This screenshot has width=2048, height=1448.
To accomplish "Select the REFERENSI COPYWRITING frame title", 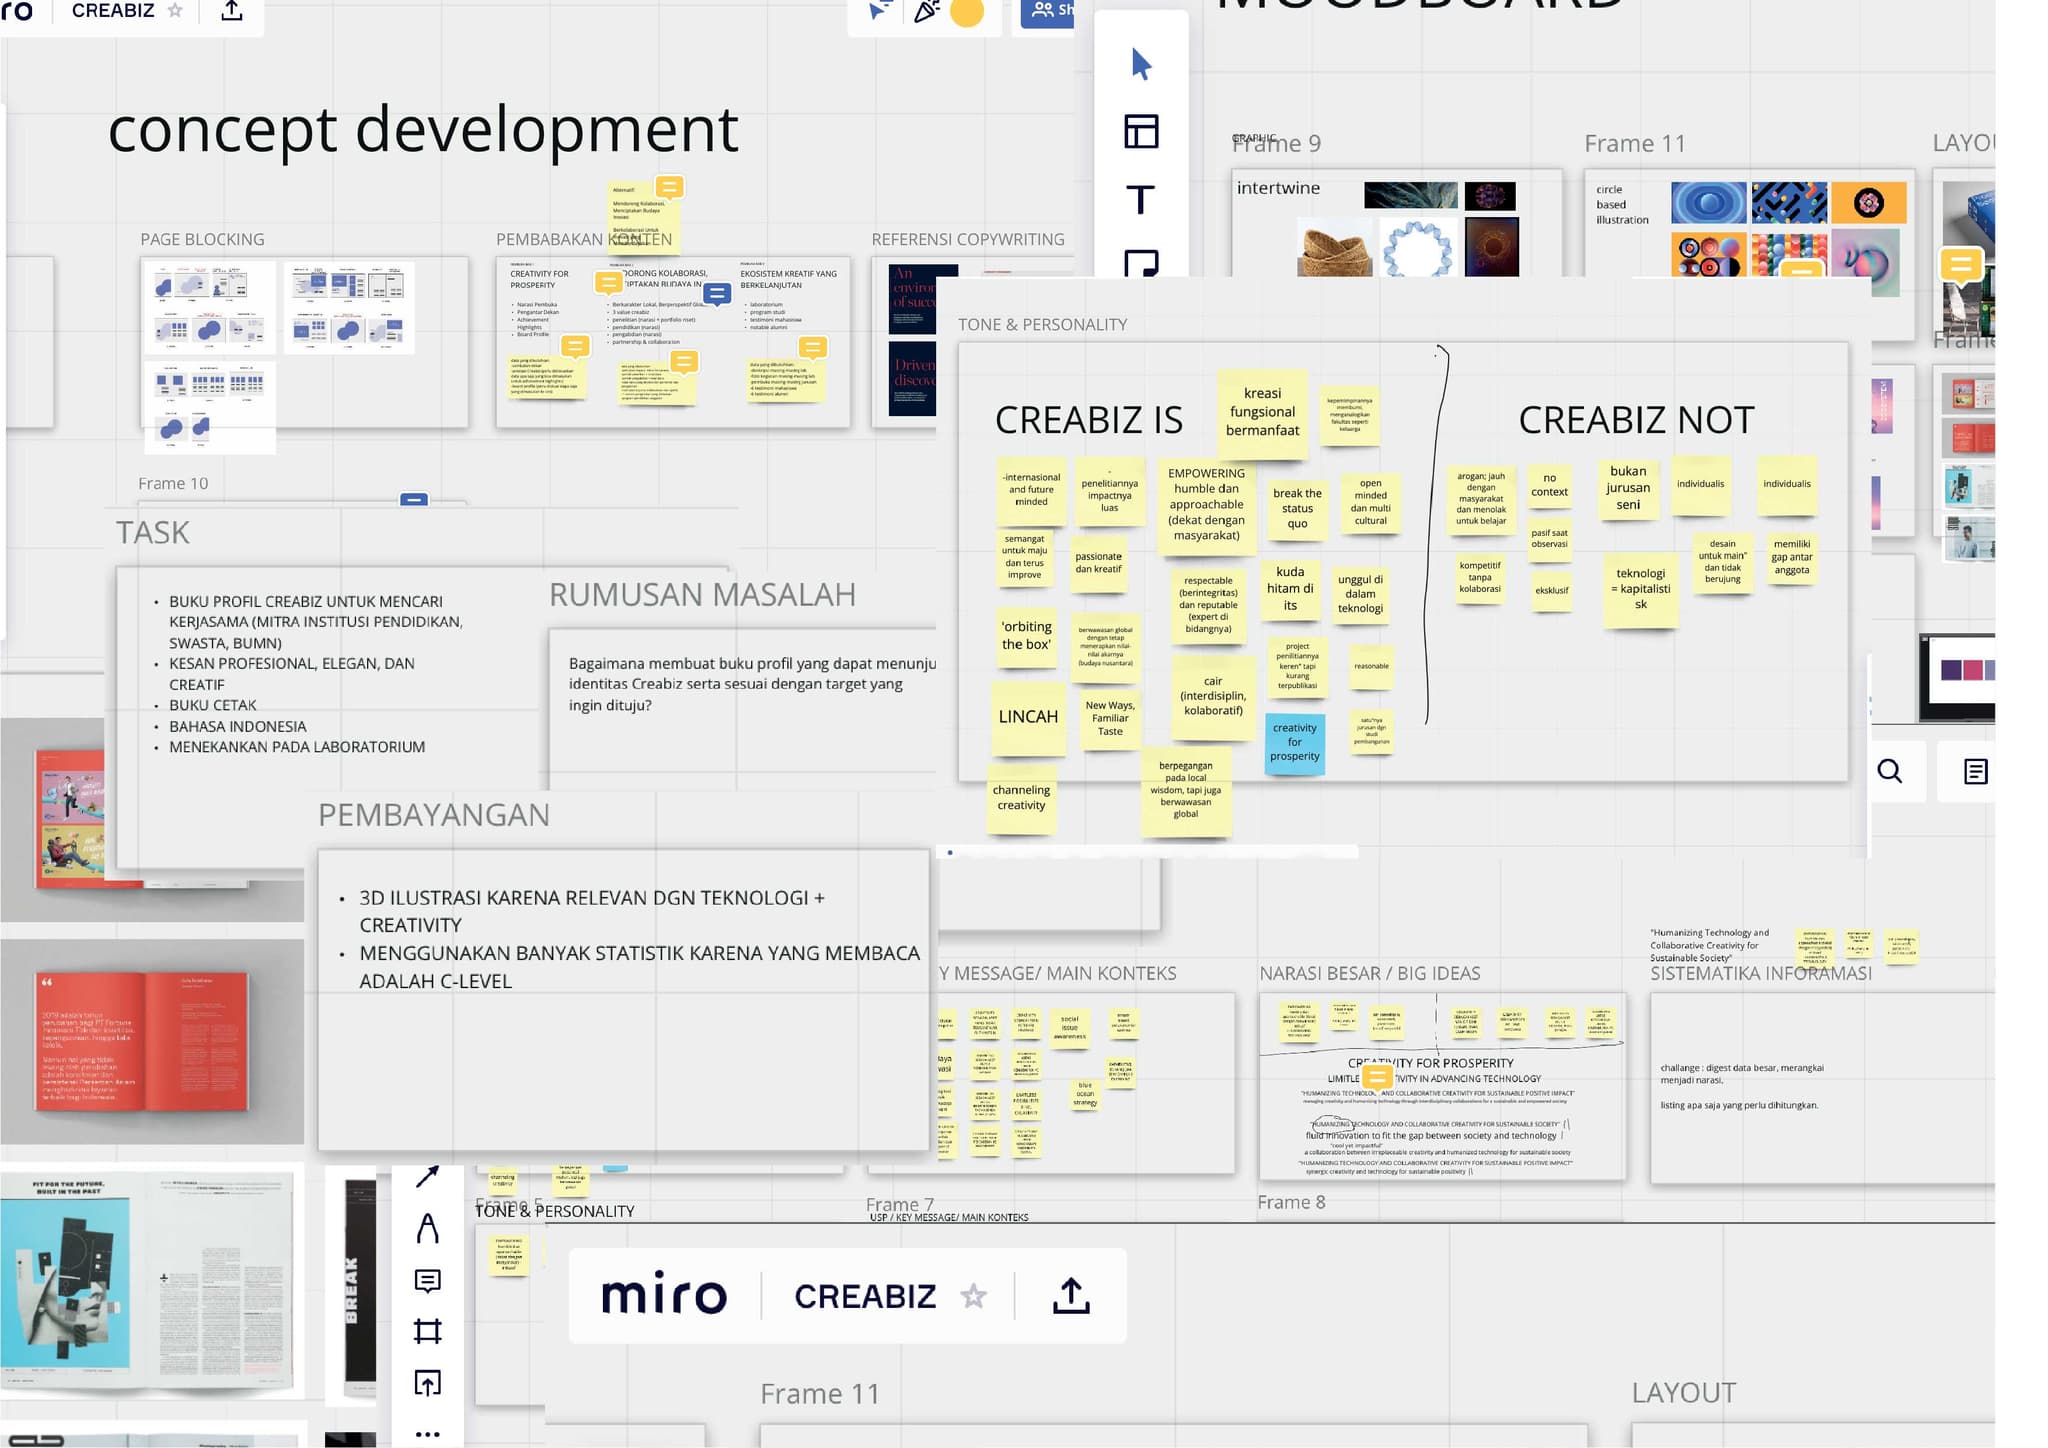I will point(968,239).
